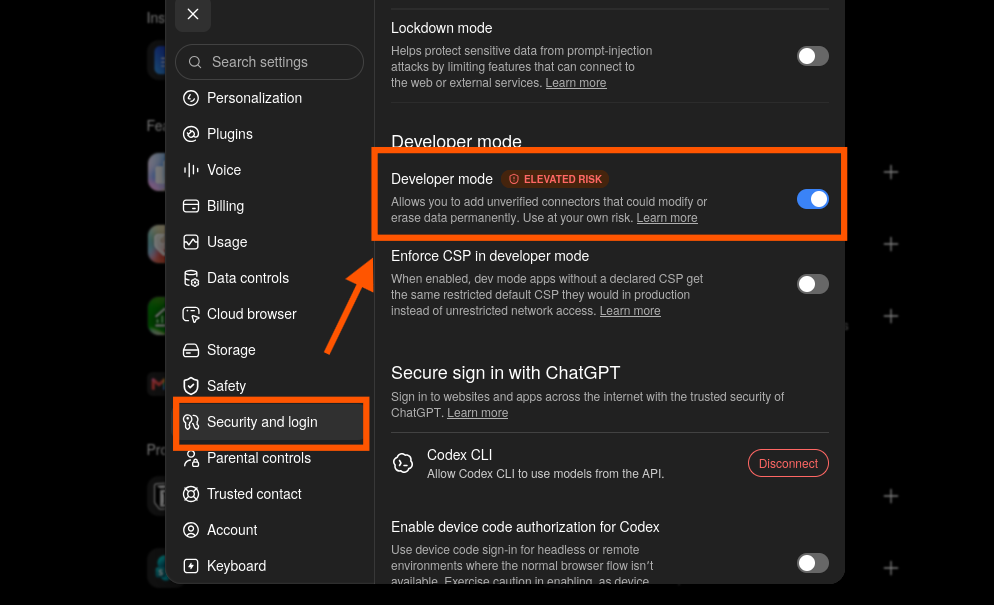
Task: Turn off the Developer mode switch
Action: pyautogui.click(x=813, y=199)
